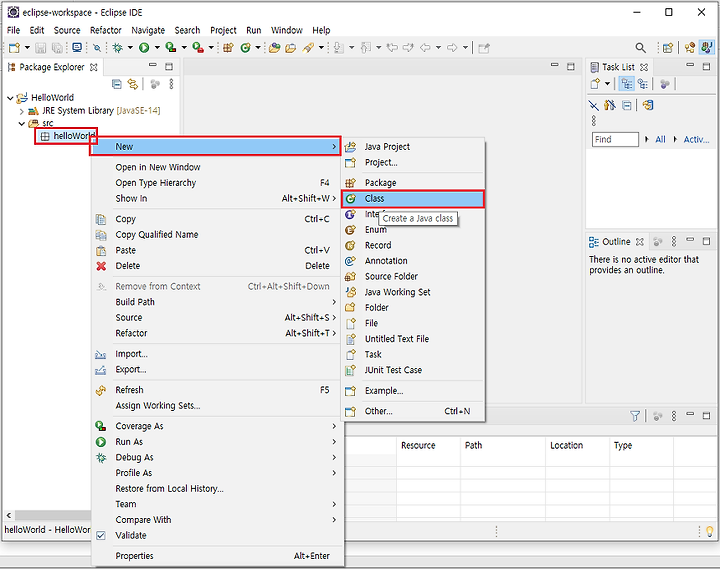Click the New wizard toolbar icon
Image resolution: width=720 pixels, height=569 pixels.
click(14, 48)
